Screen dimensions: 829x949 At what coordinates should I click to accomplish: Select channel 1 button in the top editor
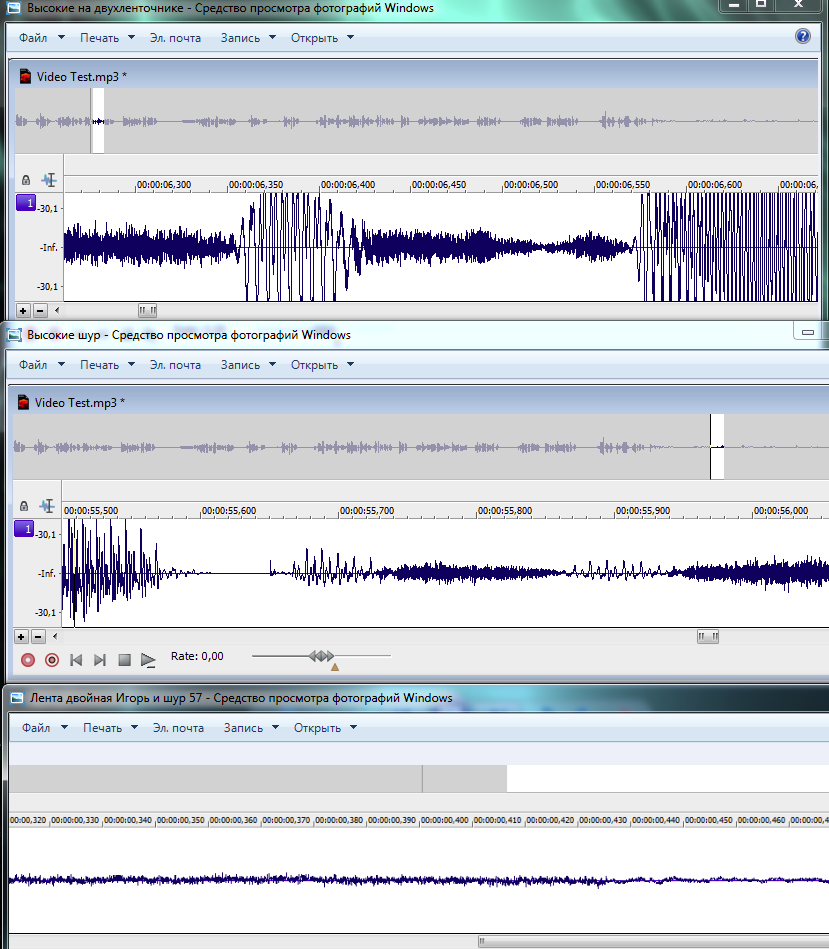(x=25, y=203)
